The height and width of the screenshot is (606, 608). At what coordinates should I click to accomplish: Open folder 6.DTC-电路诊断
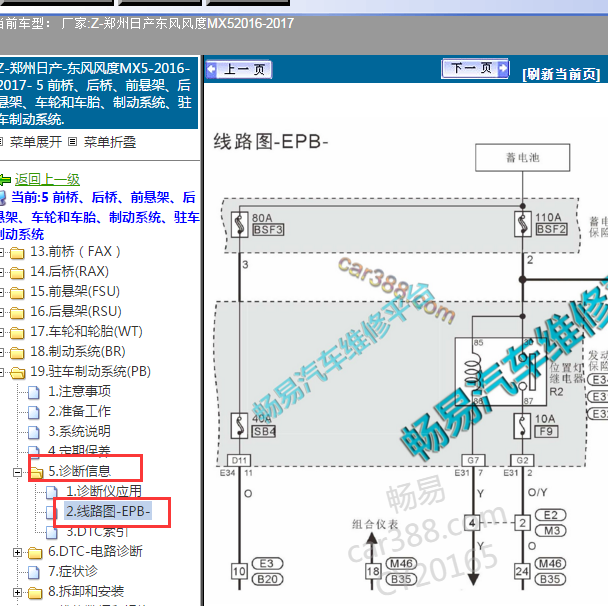point(95,551)
